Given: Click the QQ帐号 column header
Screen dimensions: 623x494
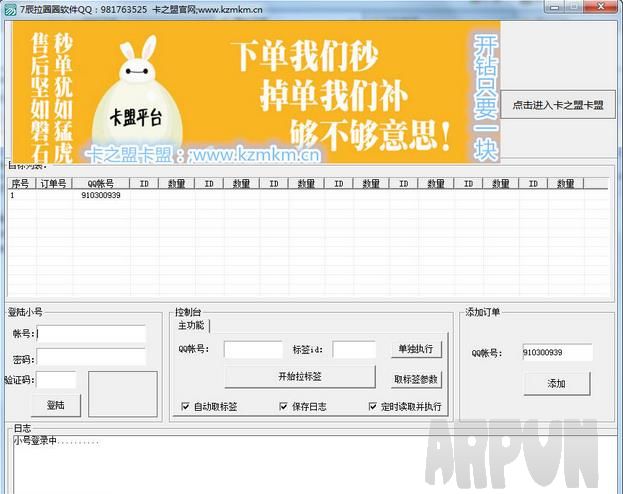Looking at the screenshot, I should (101, 184).
